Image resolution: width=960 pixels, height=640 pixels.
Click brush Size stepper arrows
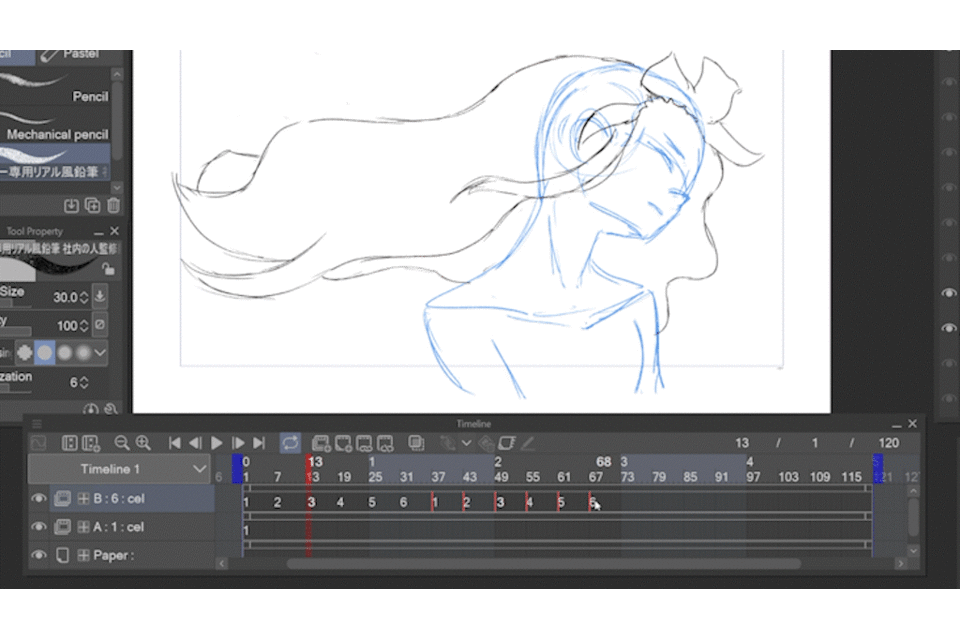(84, 297)
